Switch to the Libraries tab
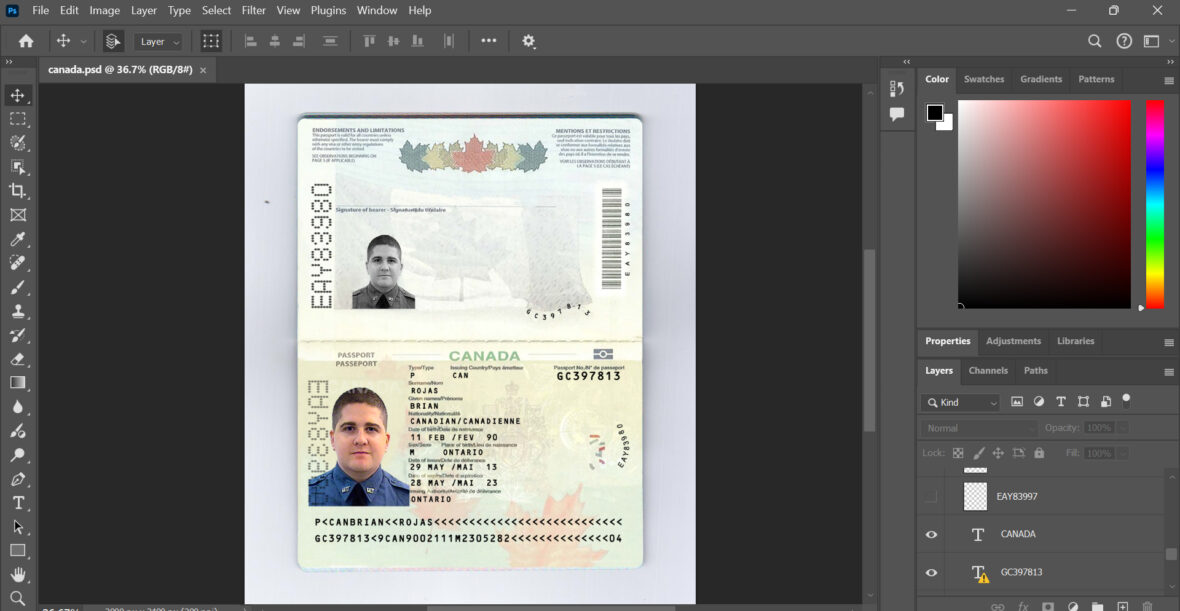 pos(1075,341)
